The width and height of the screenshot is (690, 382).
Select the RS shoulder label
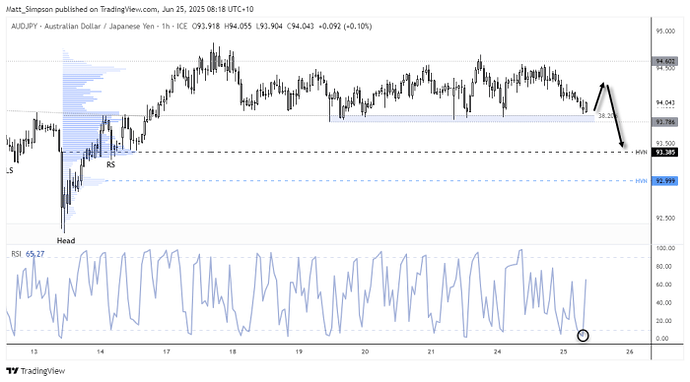coord(110,165)
